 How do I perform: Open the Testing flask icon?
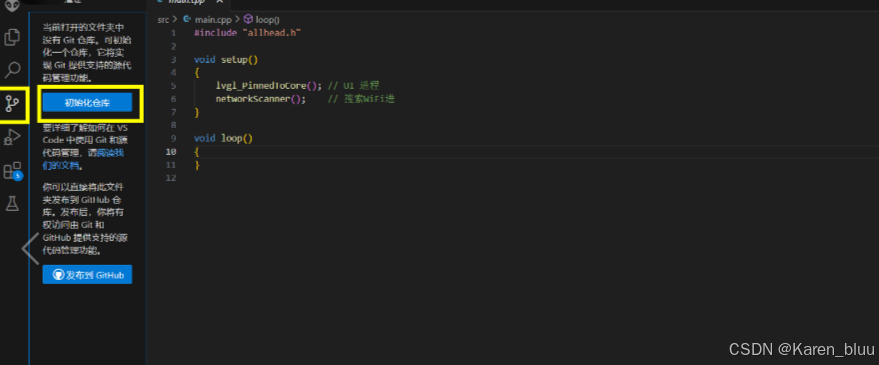pos(12,204)
